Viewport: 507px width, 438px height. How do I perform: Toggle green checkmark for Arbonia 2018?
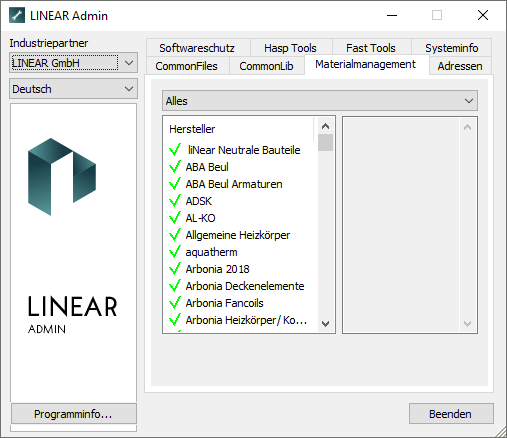[x=175, y=269]
